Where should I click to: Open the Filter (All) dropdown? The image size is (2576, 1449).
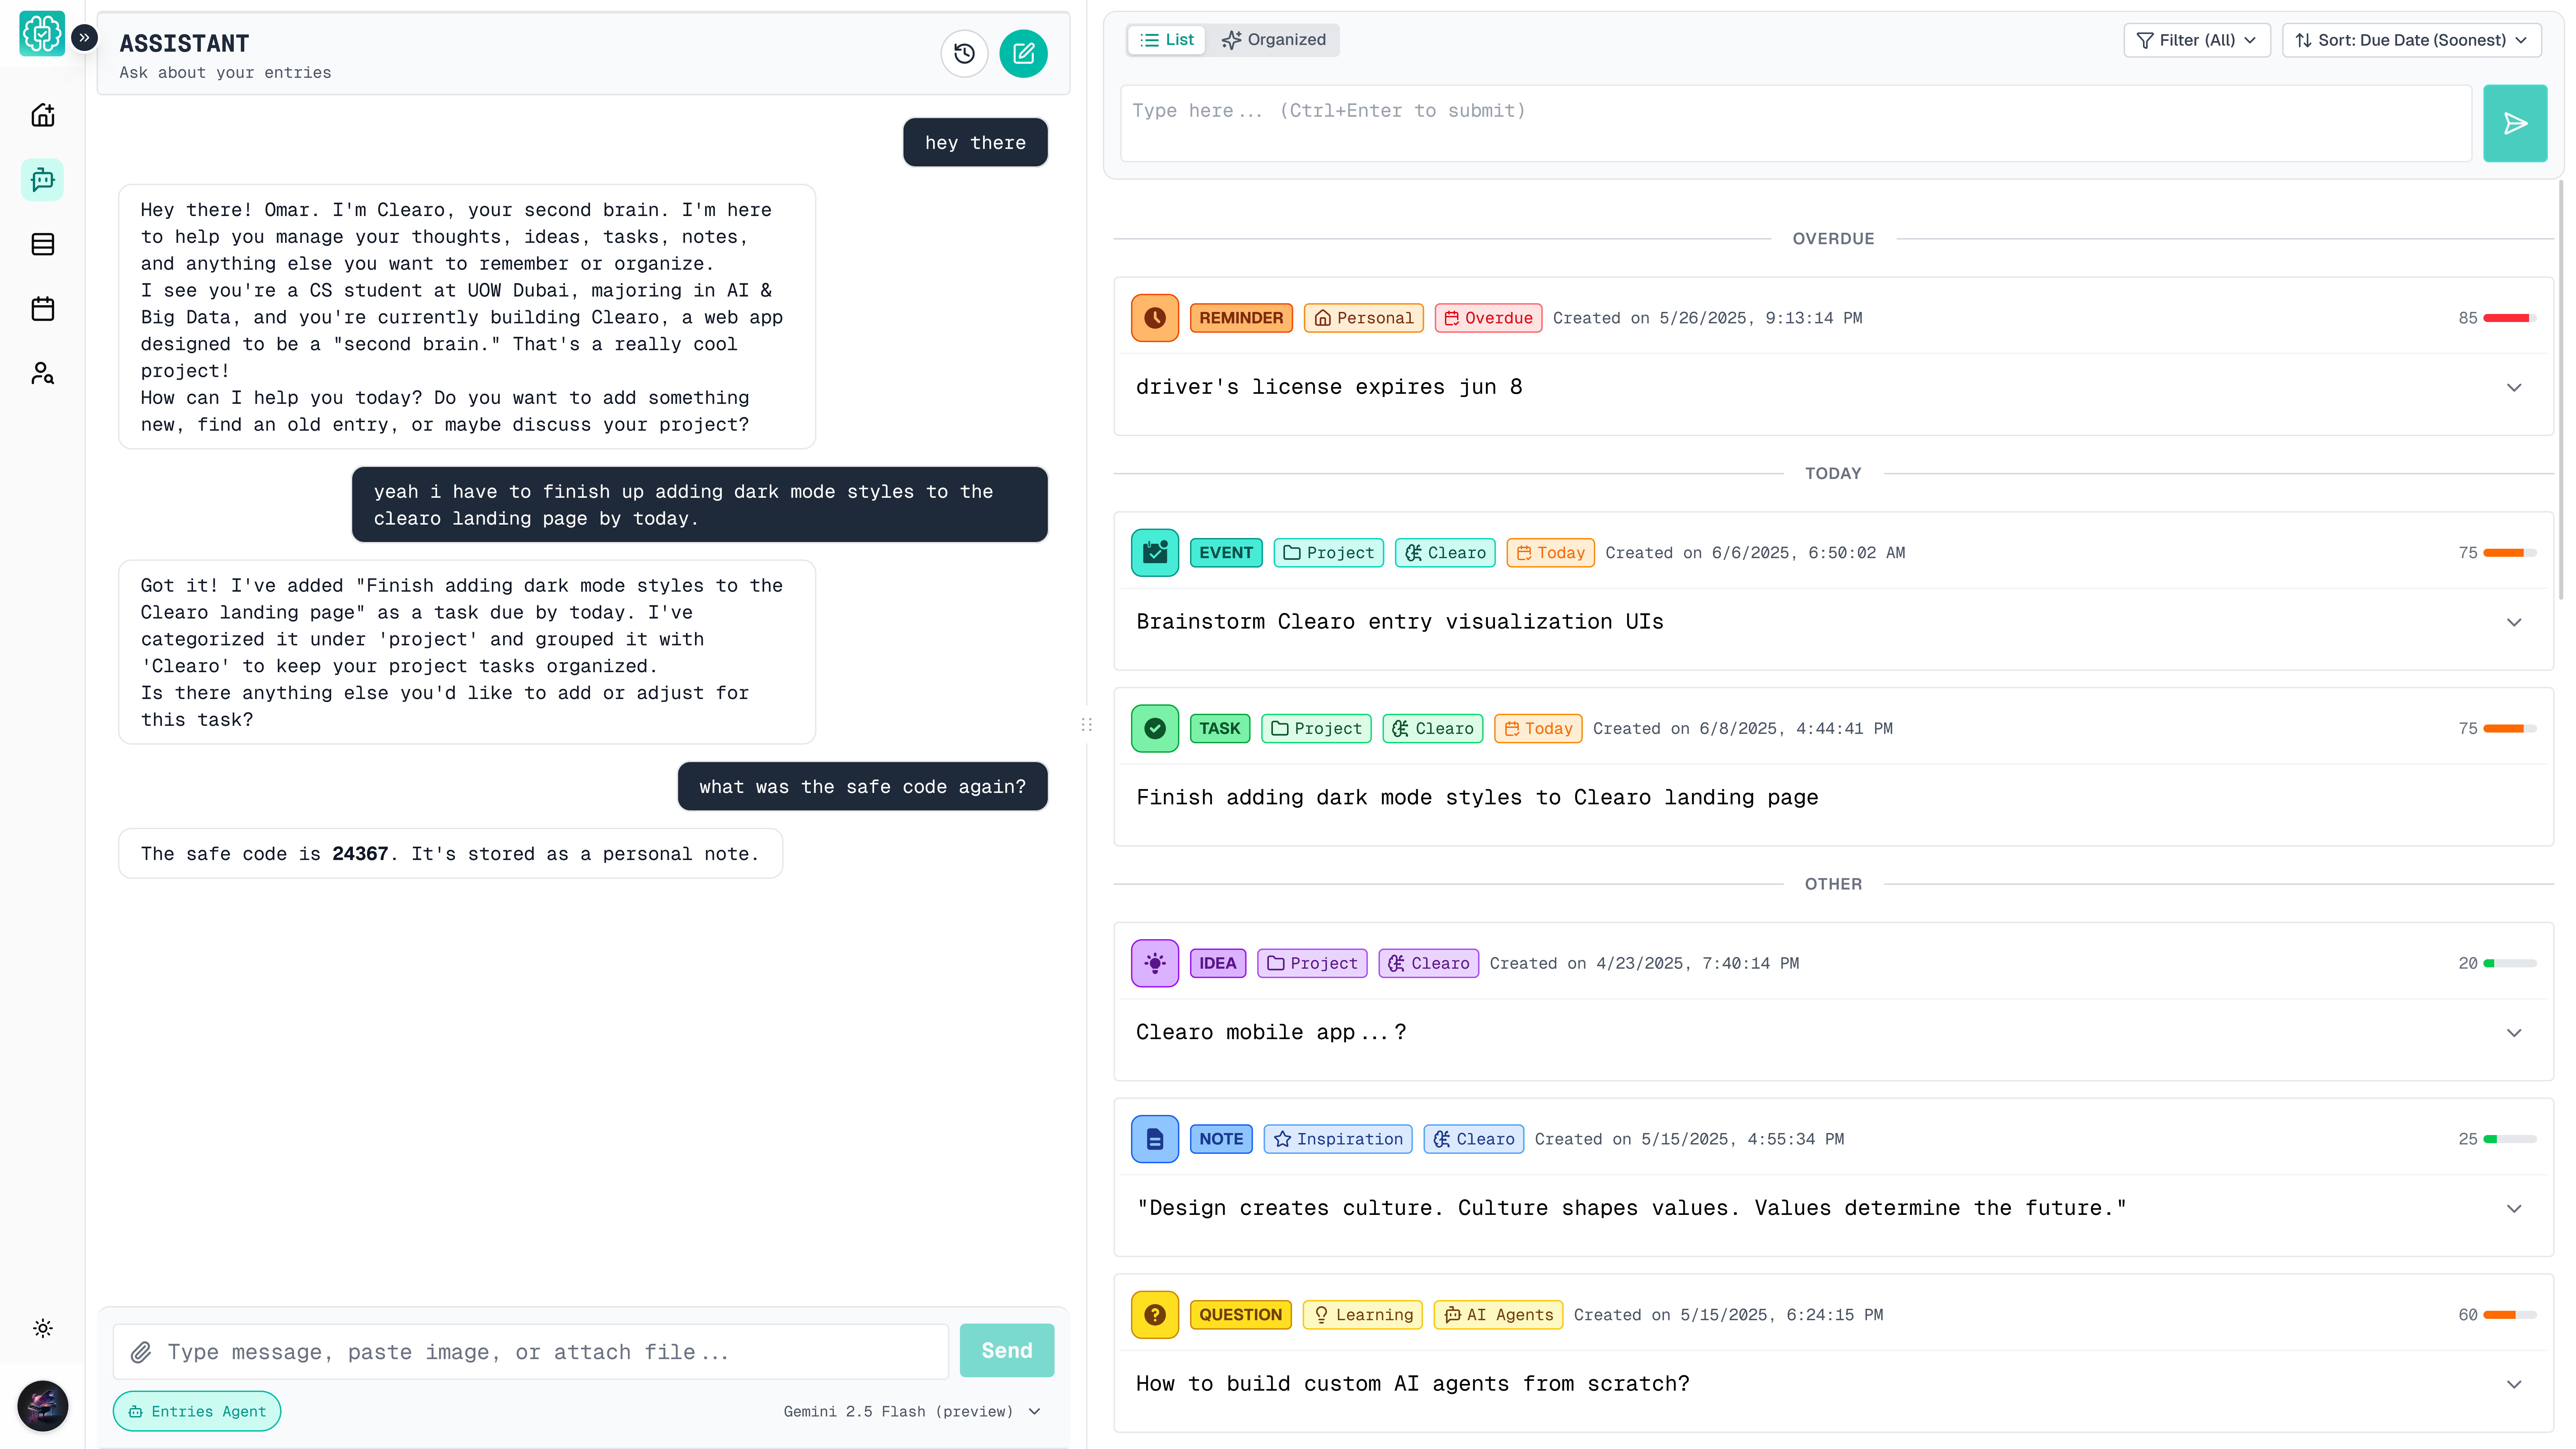(x=2197, y=40)
